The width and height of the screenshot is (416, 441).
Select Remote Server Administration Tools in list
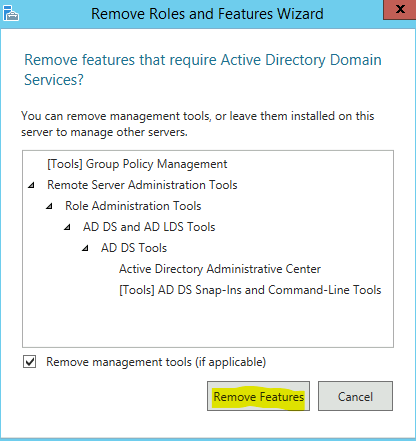(x=142, y=185)
